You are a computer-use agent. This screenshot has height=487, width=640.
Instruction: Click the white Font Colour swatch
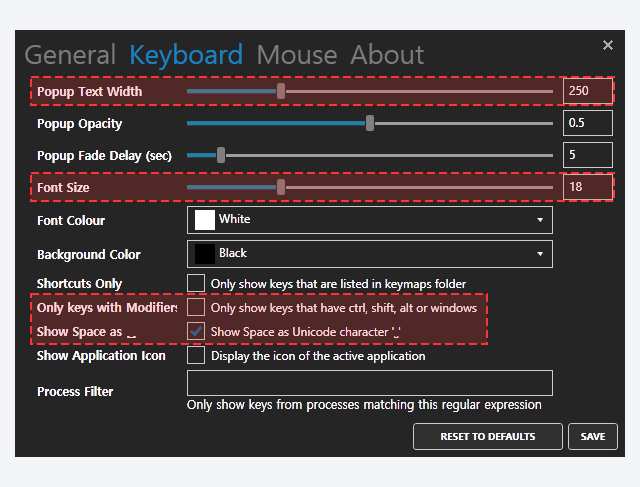pos(205,220)
